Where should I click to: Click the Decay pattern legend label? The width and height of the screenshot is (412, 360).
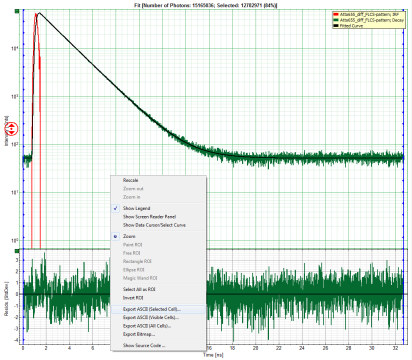(x=372, y=20)
